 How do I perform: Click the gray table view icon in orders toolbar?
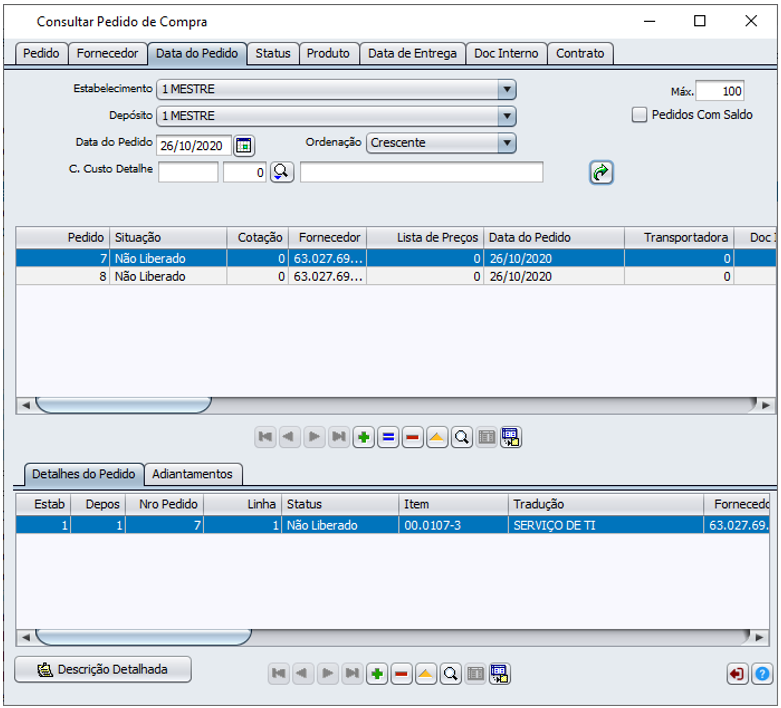pos(487,437)
